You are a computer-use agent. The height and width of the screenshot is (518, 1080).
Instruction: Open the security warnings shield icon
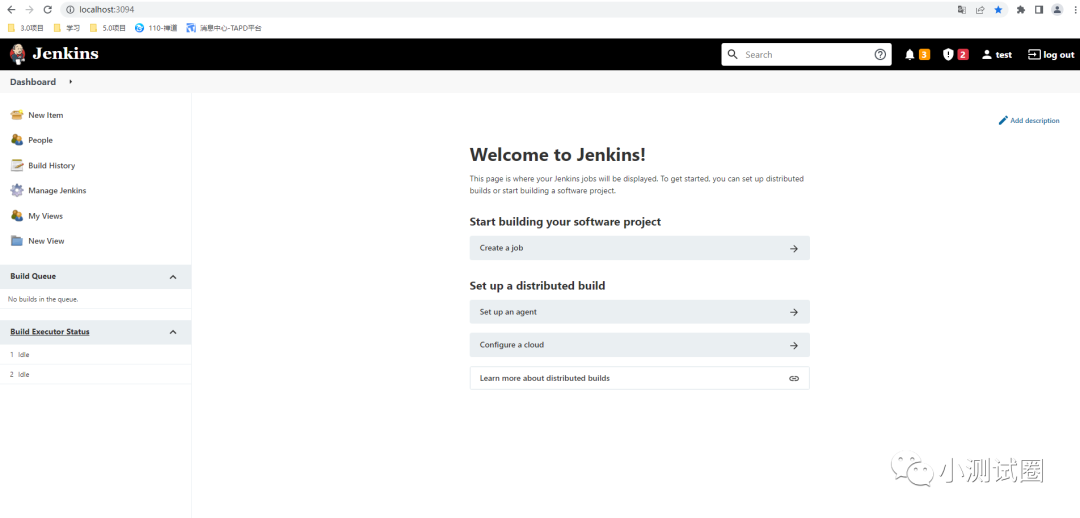click(x=948, y=54)
